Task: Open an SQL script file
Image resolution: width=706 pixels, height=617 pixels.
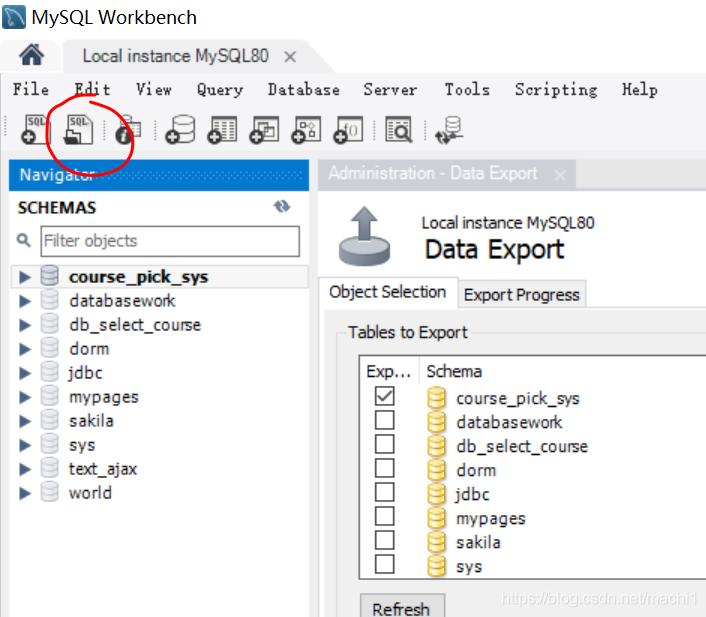Action: pos(79,130)
